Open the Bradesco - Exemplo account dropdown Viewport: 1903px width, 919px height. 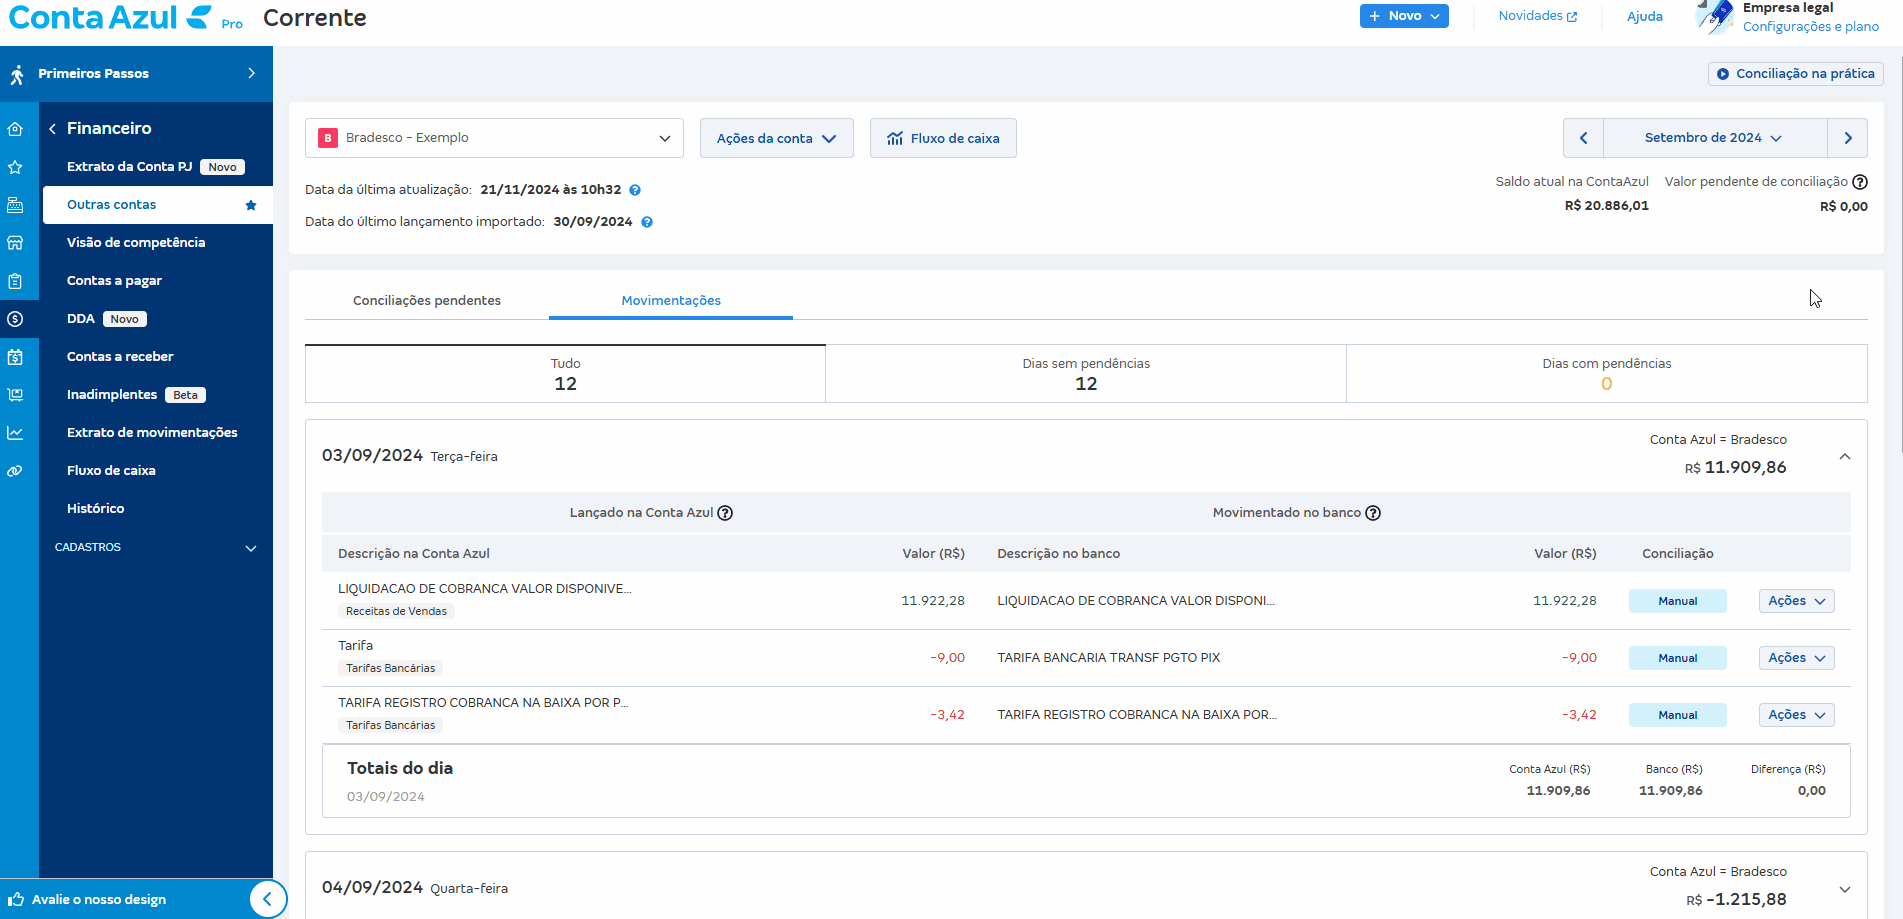[x=494, y=138]
